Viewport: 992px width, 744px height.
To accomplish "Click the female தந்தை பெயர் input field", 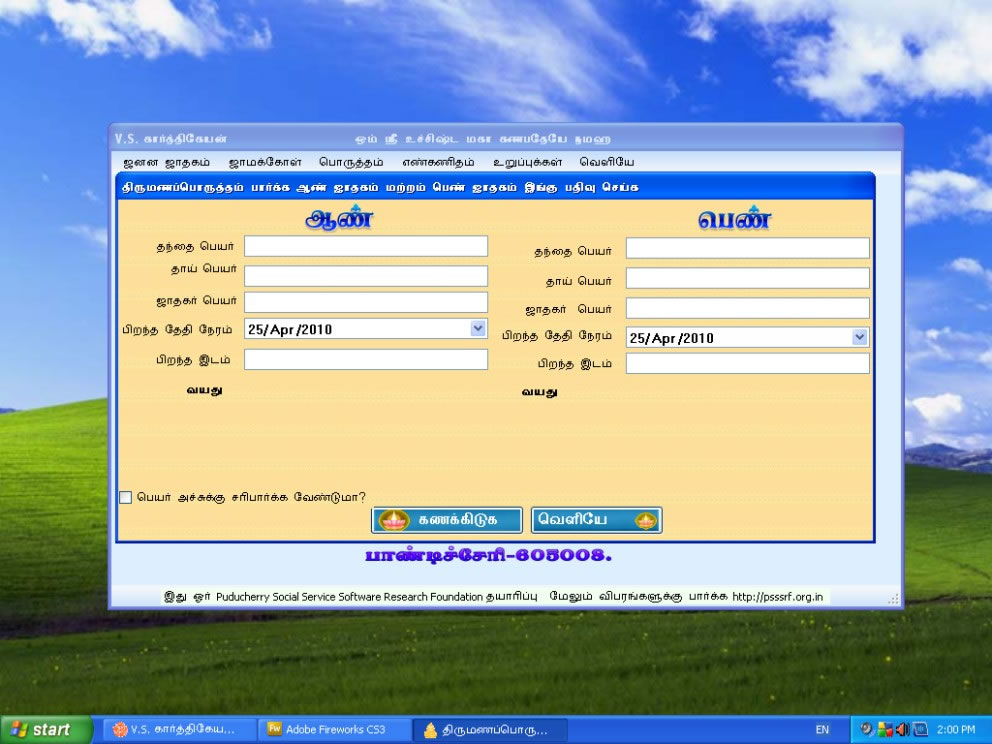I will click(748, 248).
